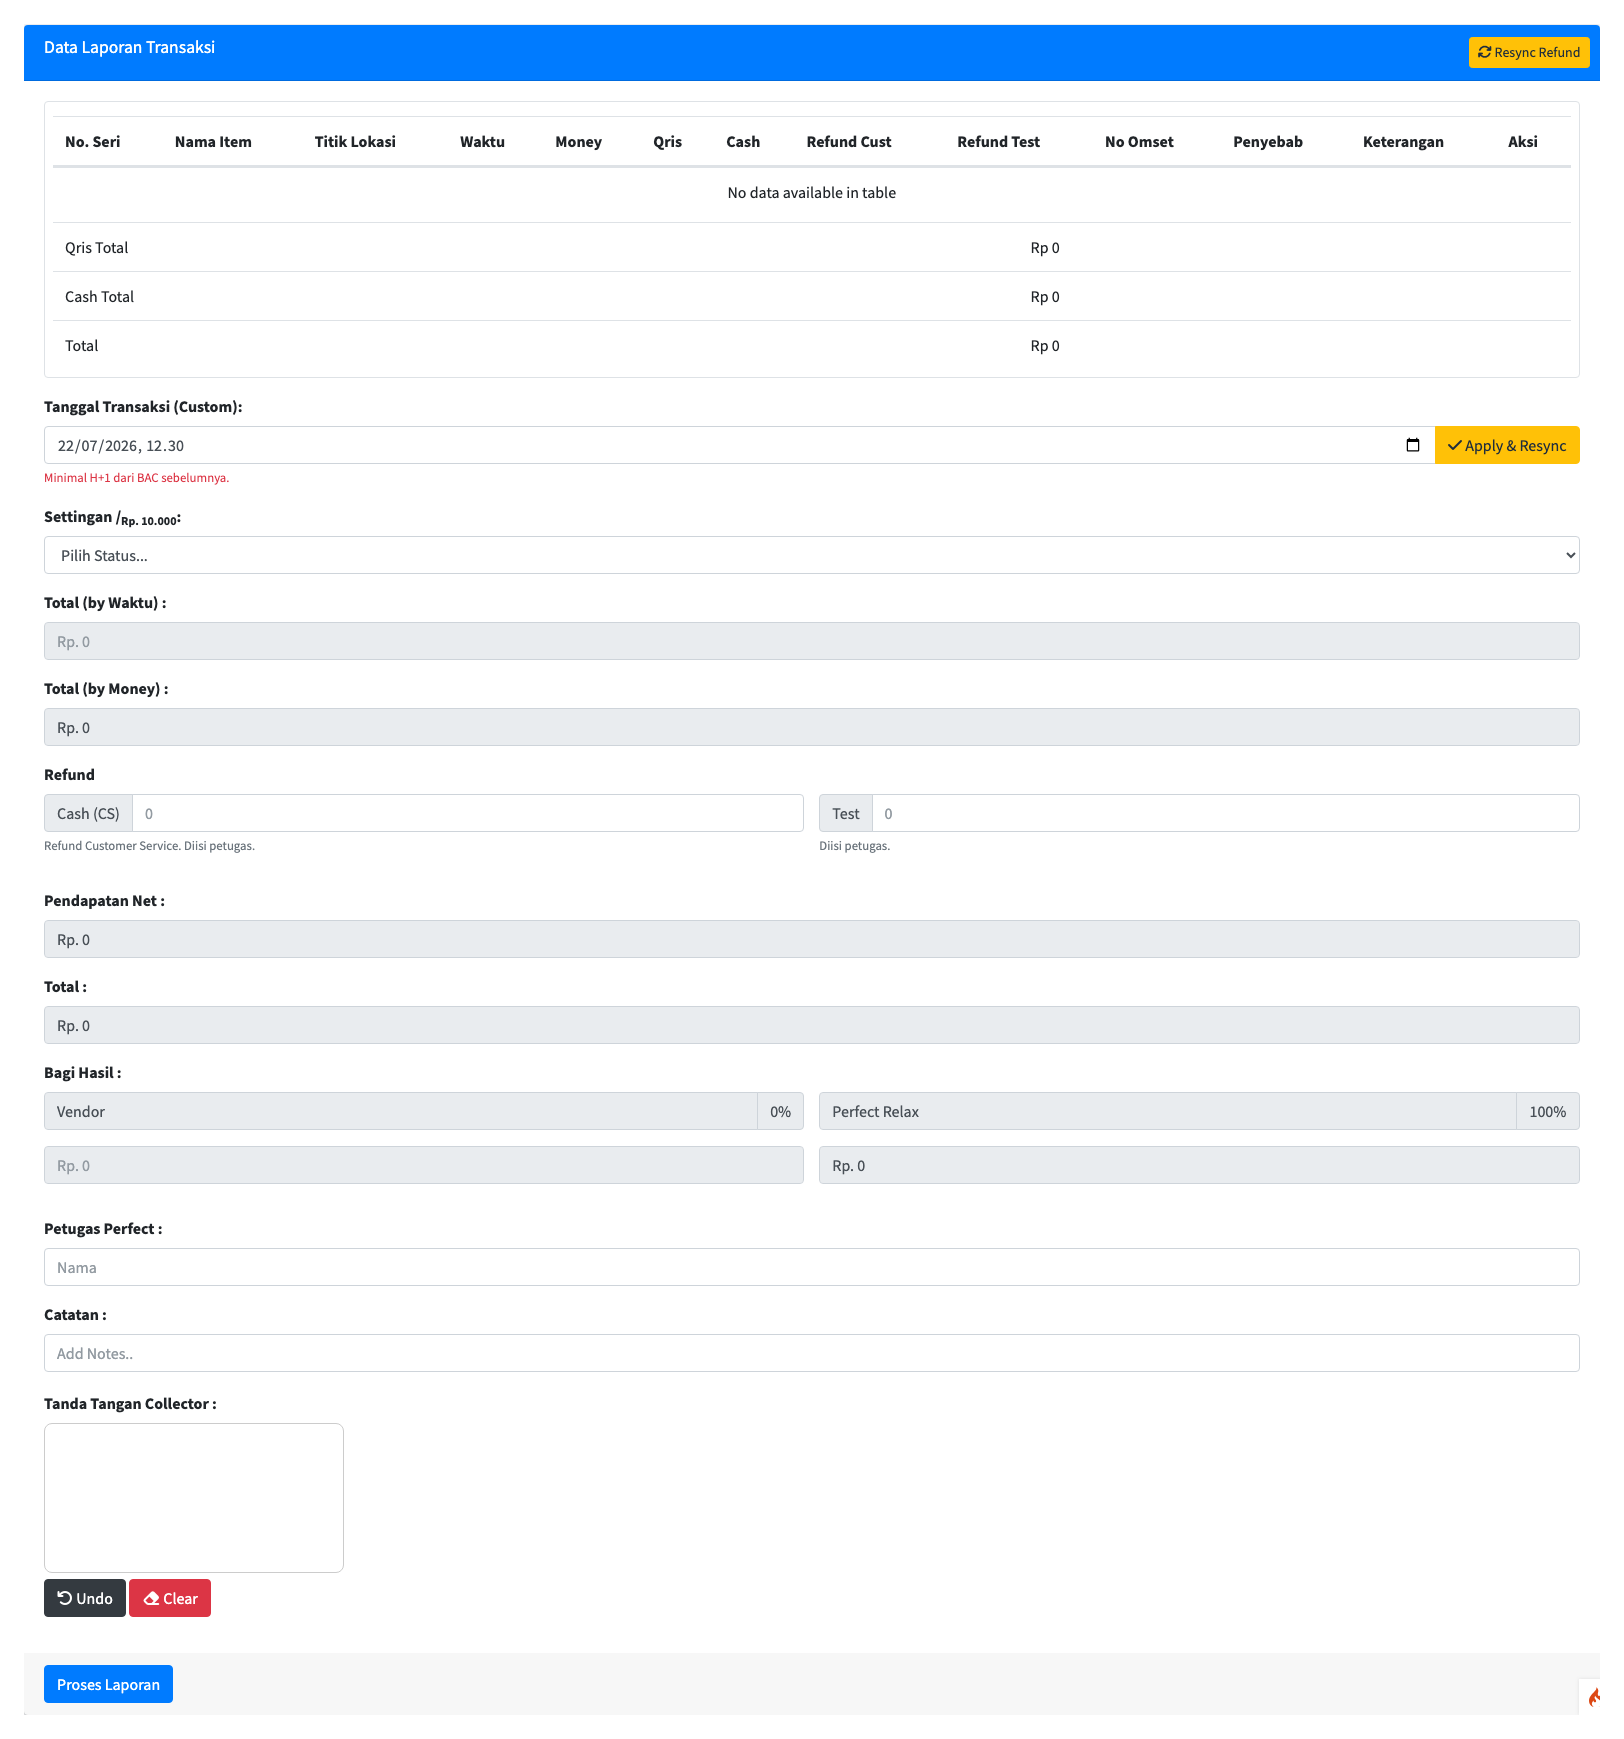The image size is (1624, 1739).
Task: Click the Aksi column header
Action: pyautogui.click(x=1522, y=142)
